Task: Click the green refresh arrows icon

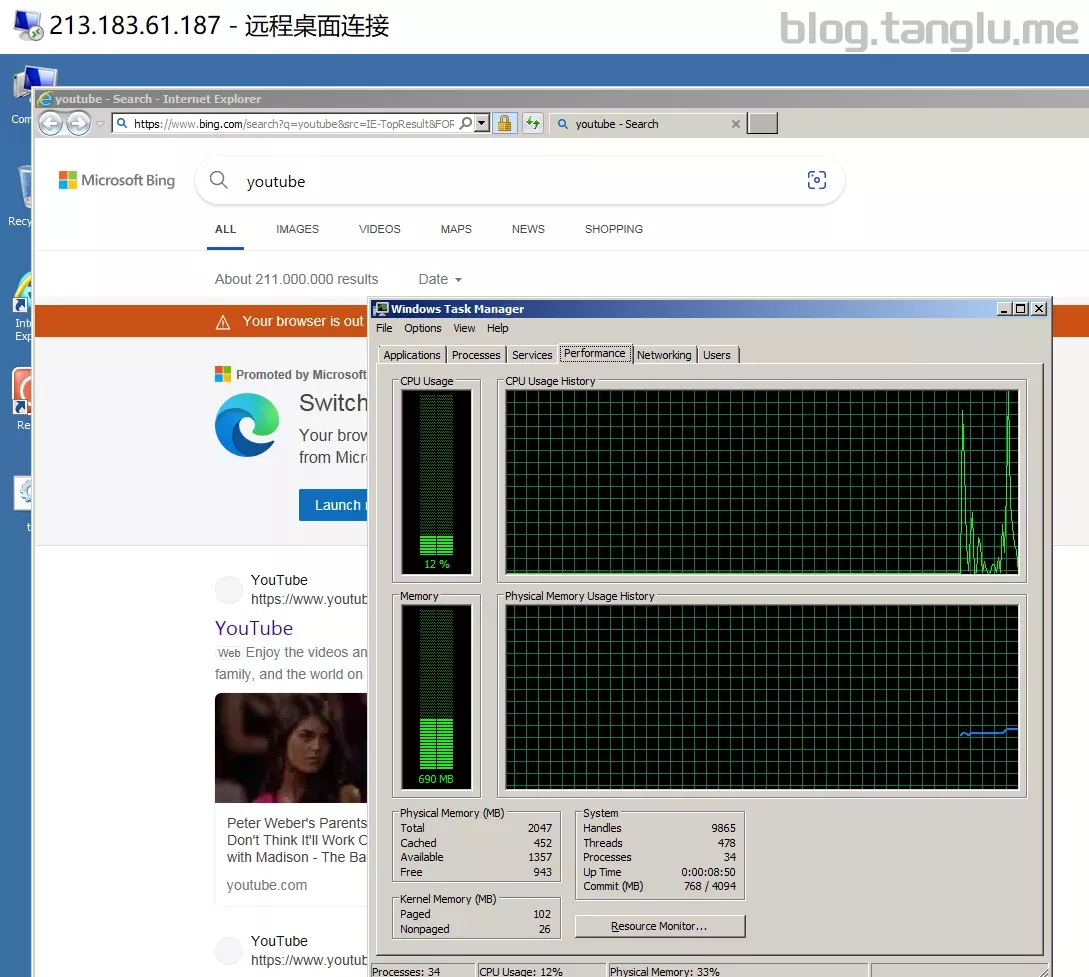Action: (533, 123)
